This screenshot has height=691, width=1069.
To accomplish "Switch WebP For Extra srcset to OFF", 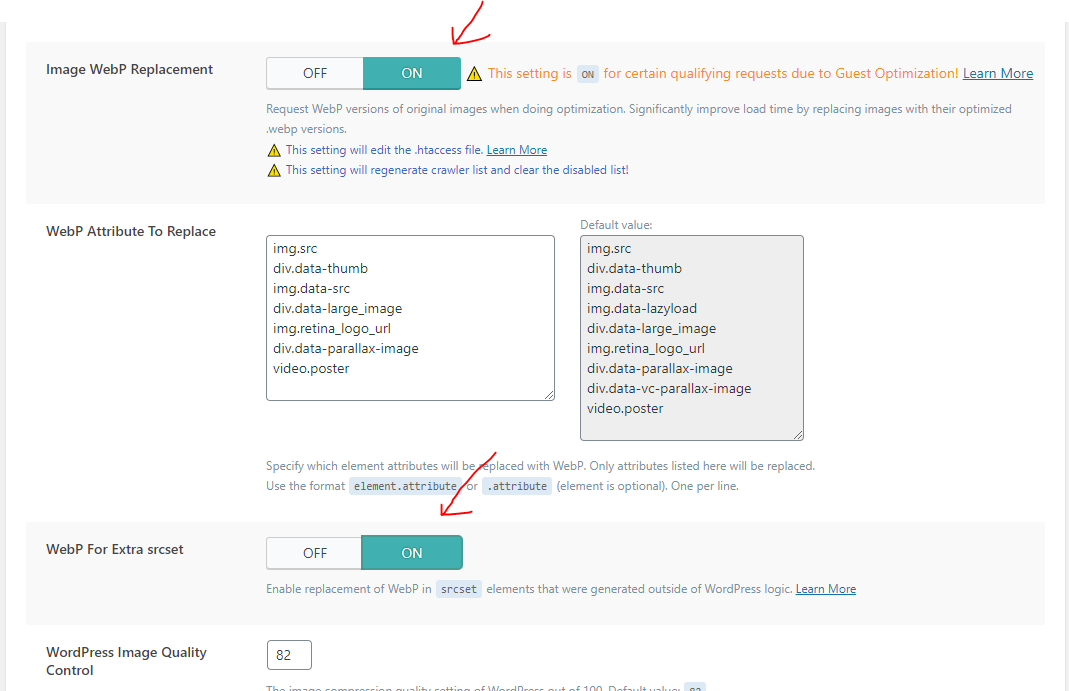I will coord(314,553).
